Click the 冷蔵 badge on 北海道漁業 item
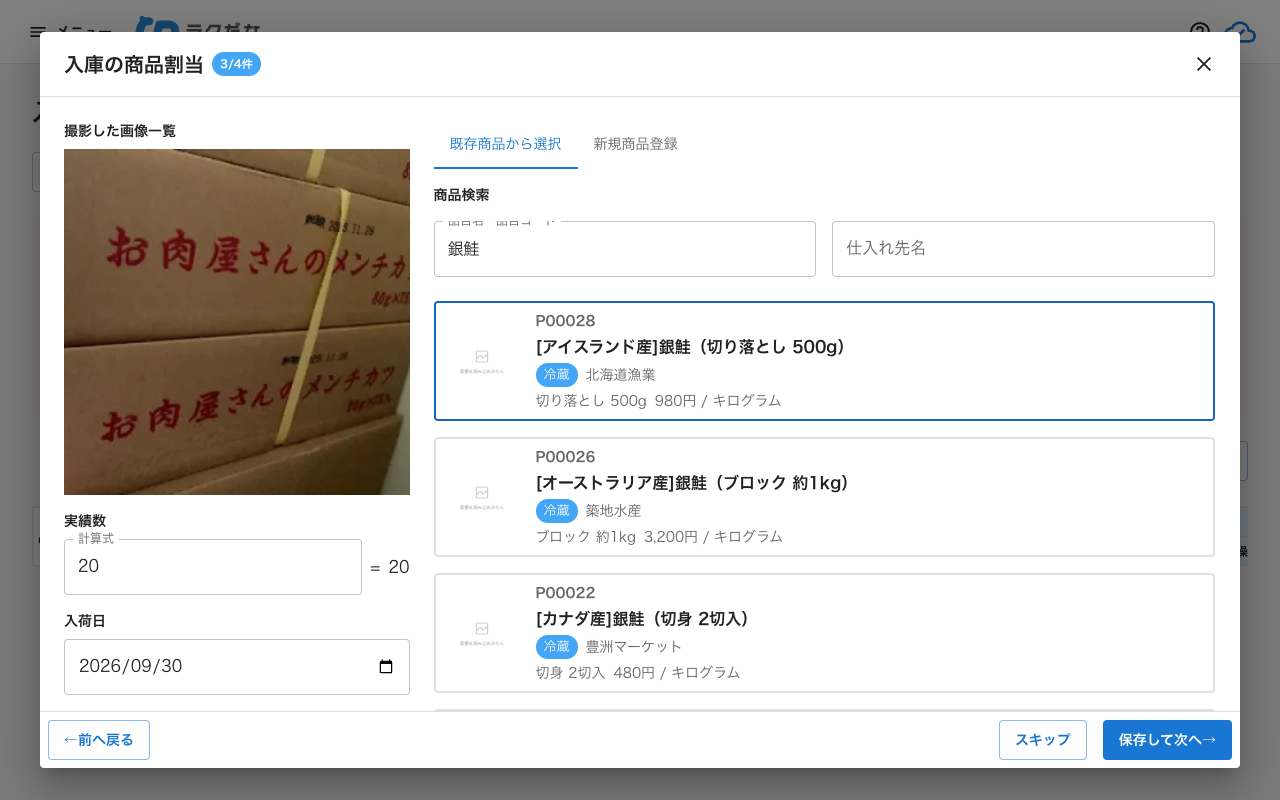This screenshot has width=1280, height=800. 557,375
